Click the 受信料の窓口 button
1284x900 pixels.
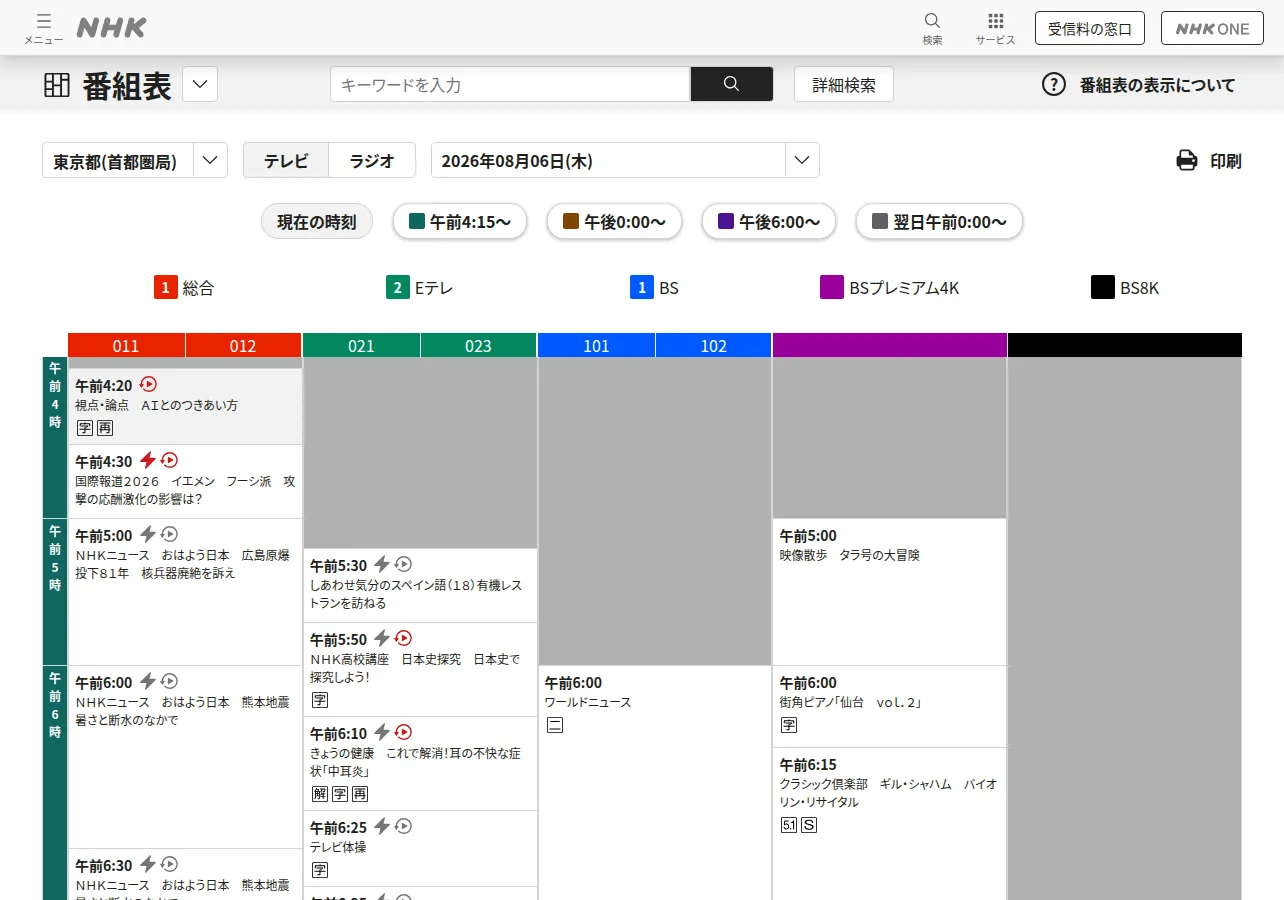tap(1090, 28)
